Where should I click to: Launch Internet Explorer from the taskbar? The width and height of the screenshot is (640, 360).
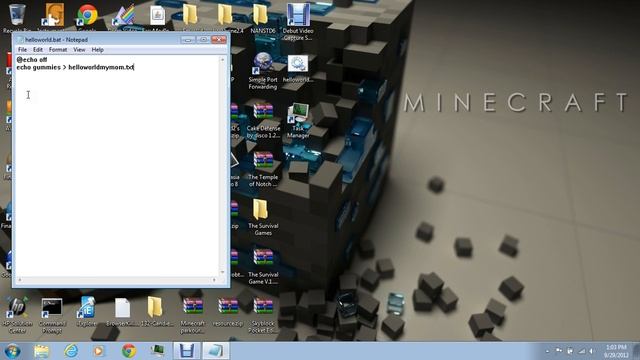pyautogui.click(x=71, y=351)
